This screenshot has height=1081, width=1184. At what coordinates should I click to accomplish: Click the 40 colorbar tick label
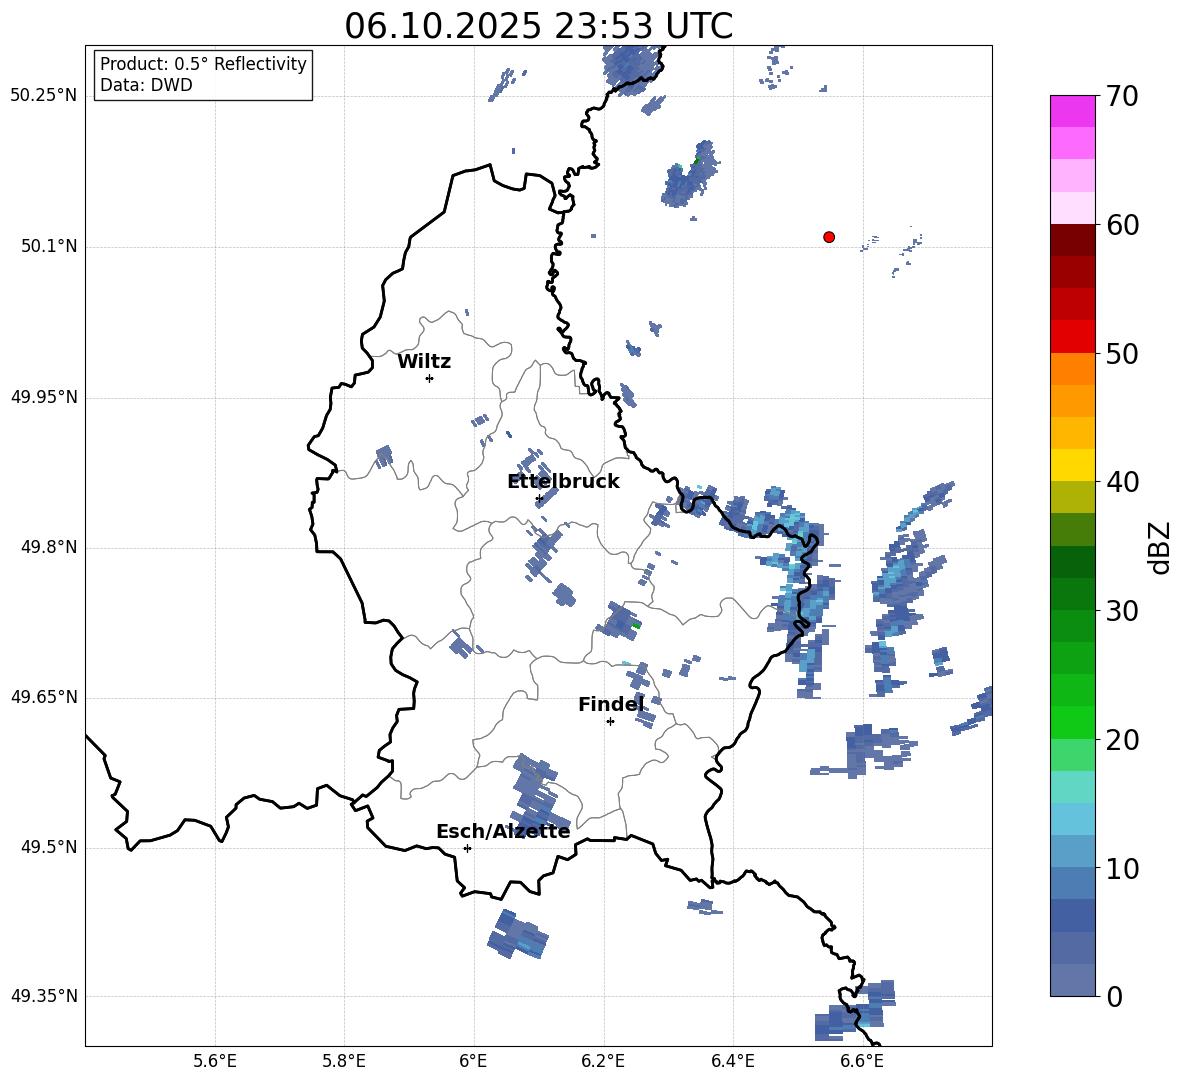coord(1122,482)
